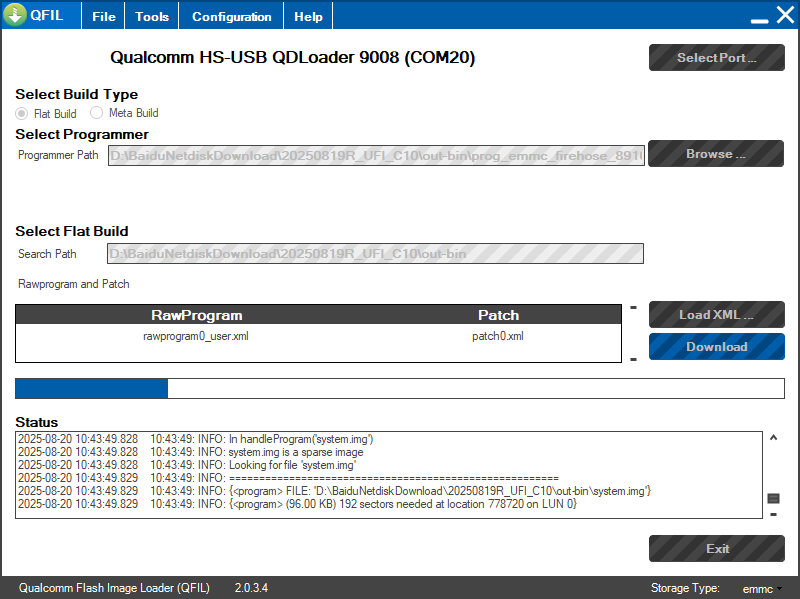
Task: Open the Tools menu
Action: click(x=152, y=17)
